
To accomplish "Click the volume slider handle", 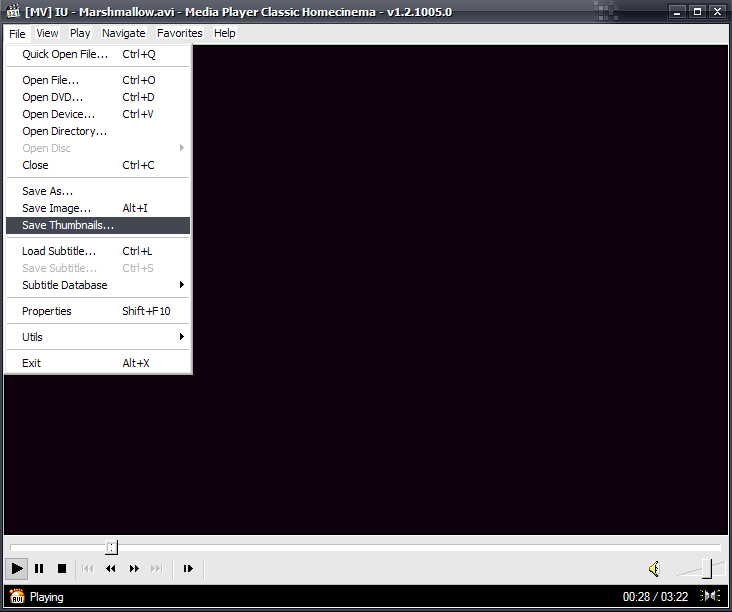I will tap(707, 569).
